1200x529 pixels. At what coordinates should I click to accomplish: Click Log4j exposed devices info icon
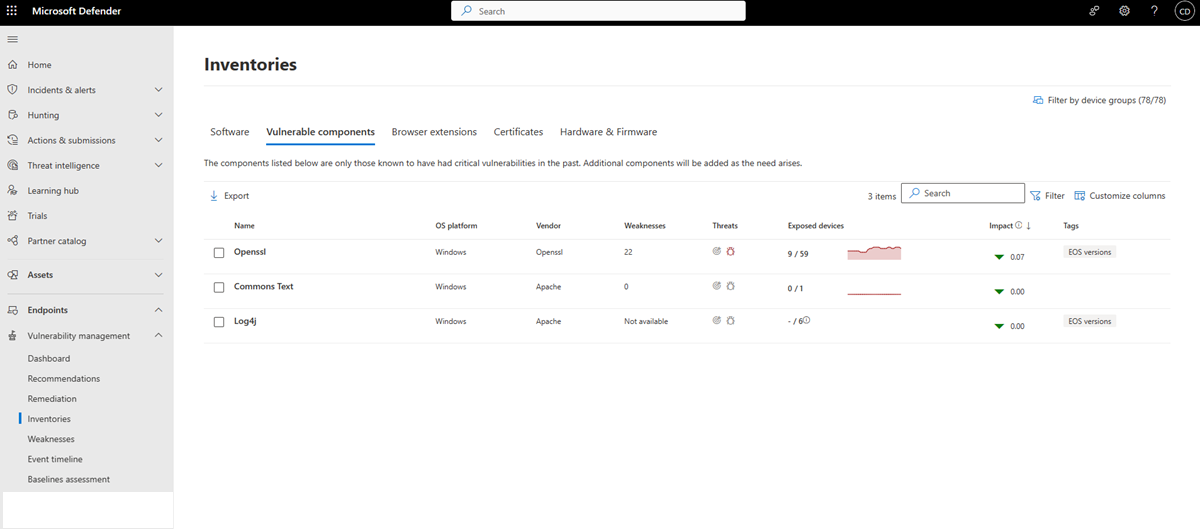pos(806,321)
